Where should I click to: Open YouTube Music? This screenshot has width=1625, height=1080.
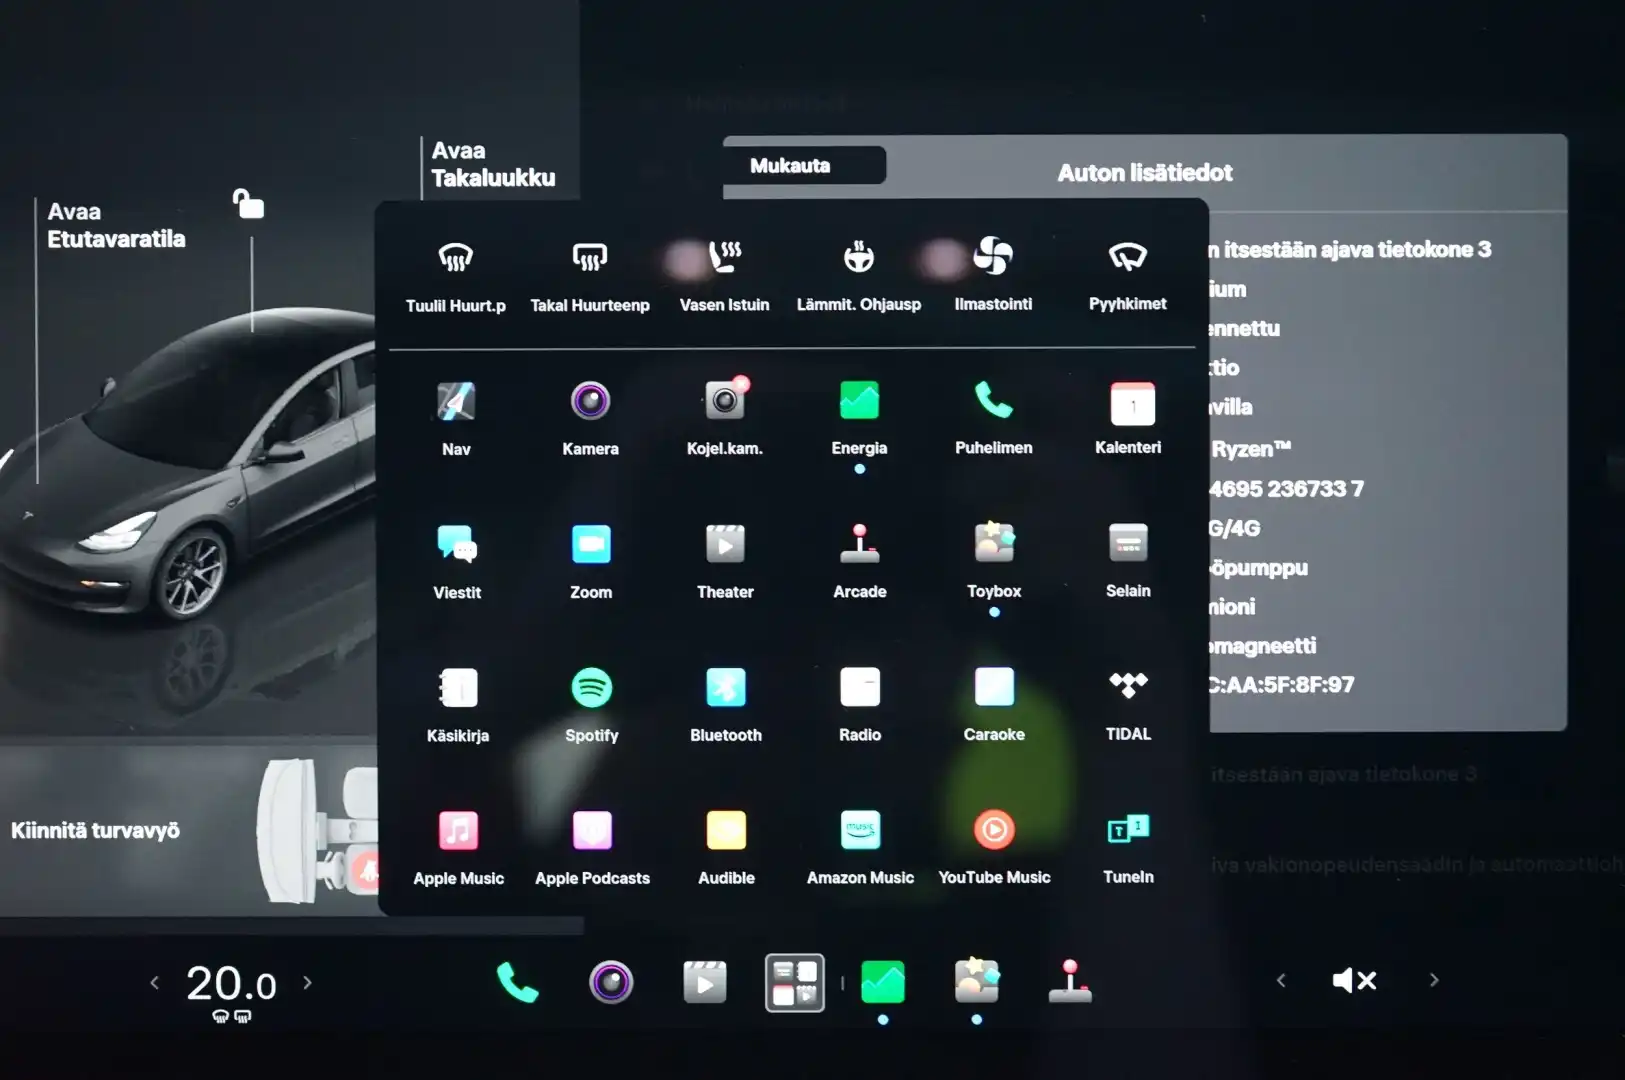[994, 847]
